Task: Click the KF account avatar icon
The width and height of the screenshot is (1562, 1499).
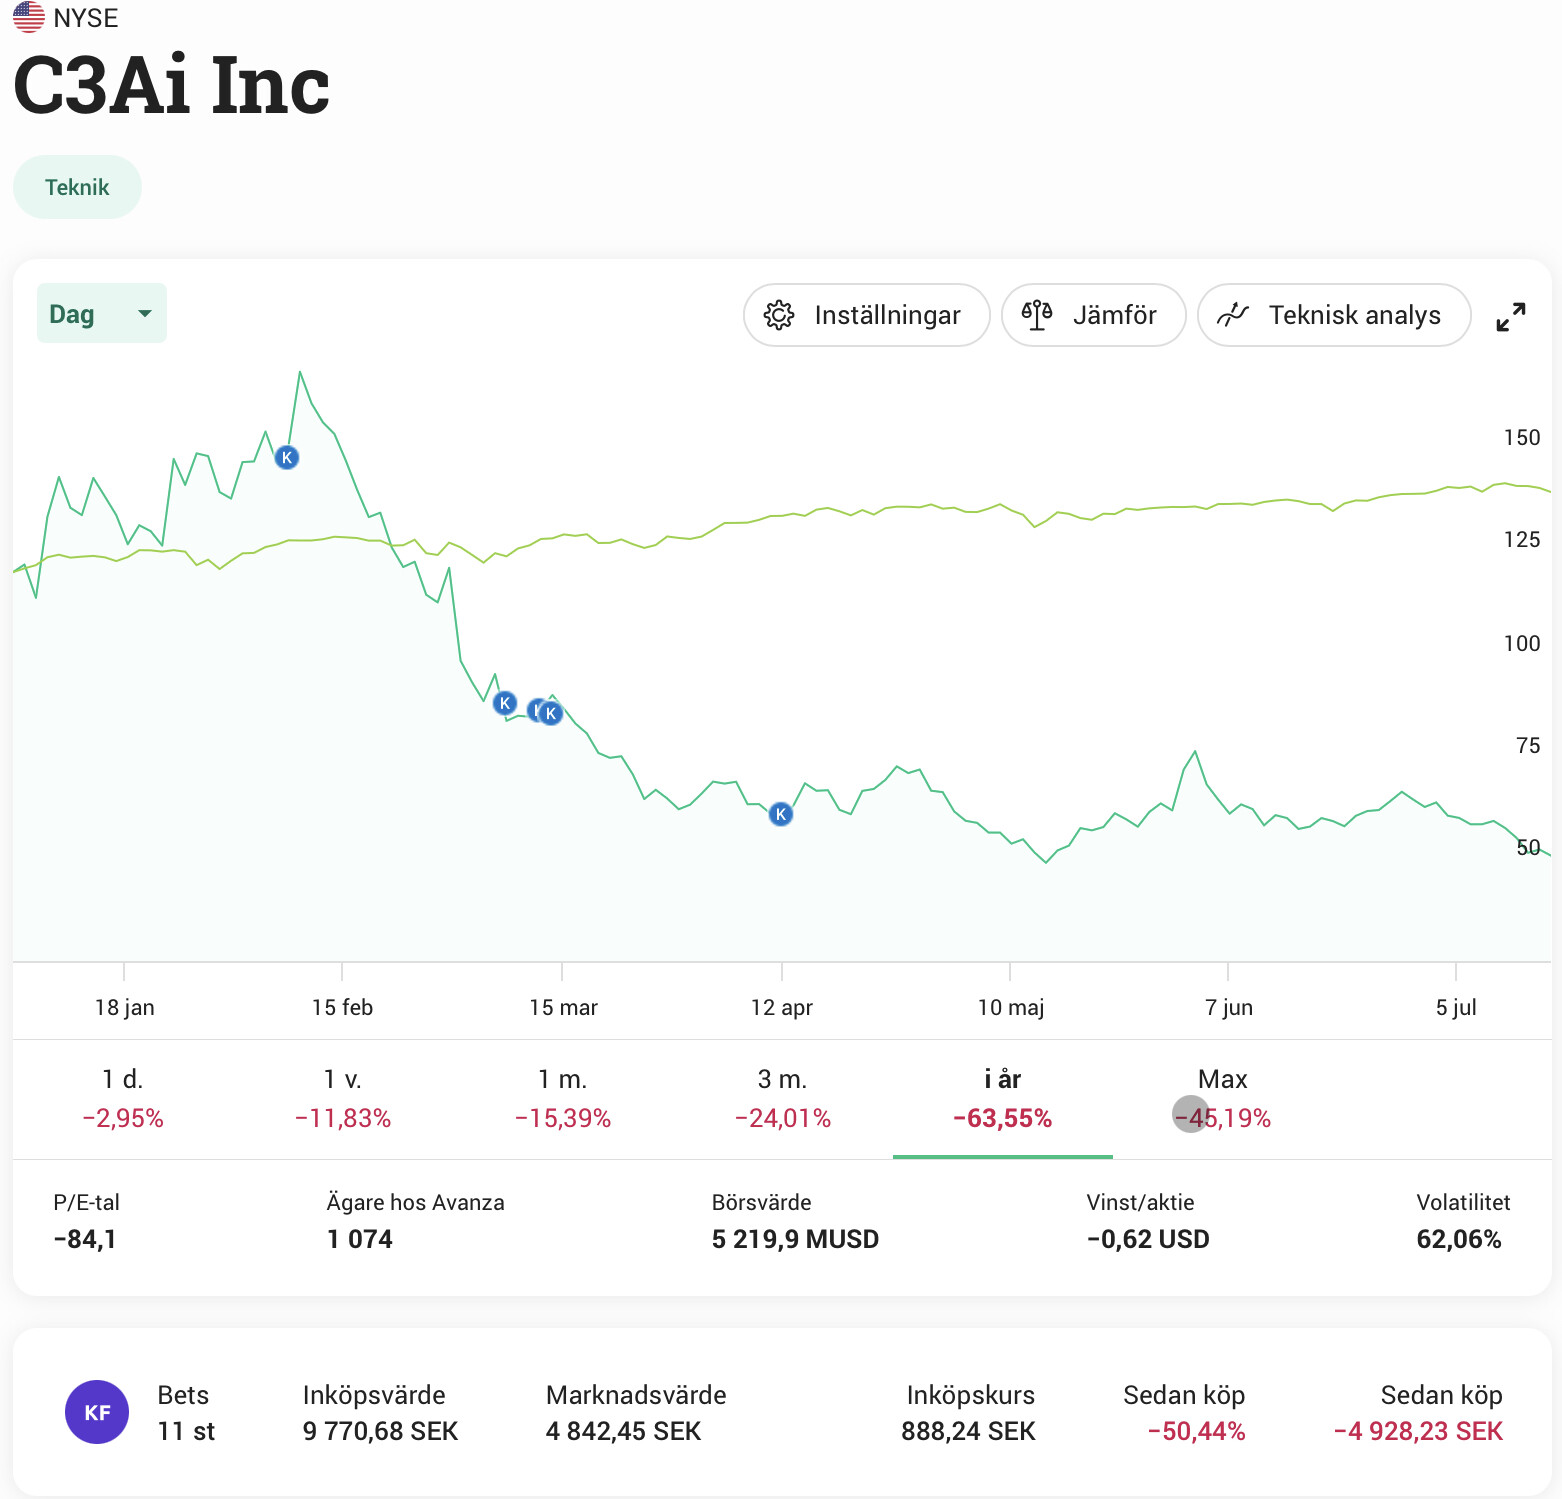Action: click(97, 1412)
